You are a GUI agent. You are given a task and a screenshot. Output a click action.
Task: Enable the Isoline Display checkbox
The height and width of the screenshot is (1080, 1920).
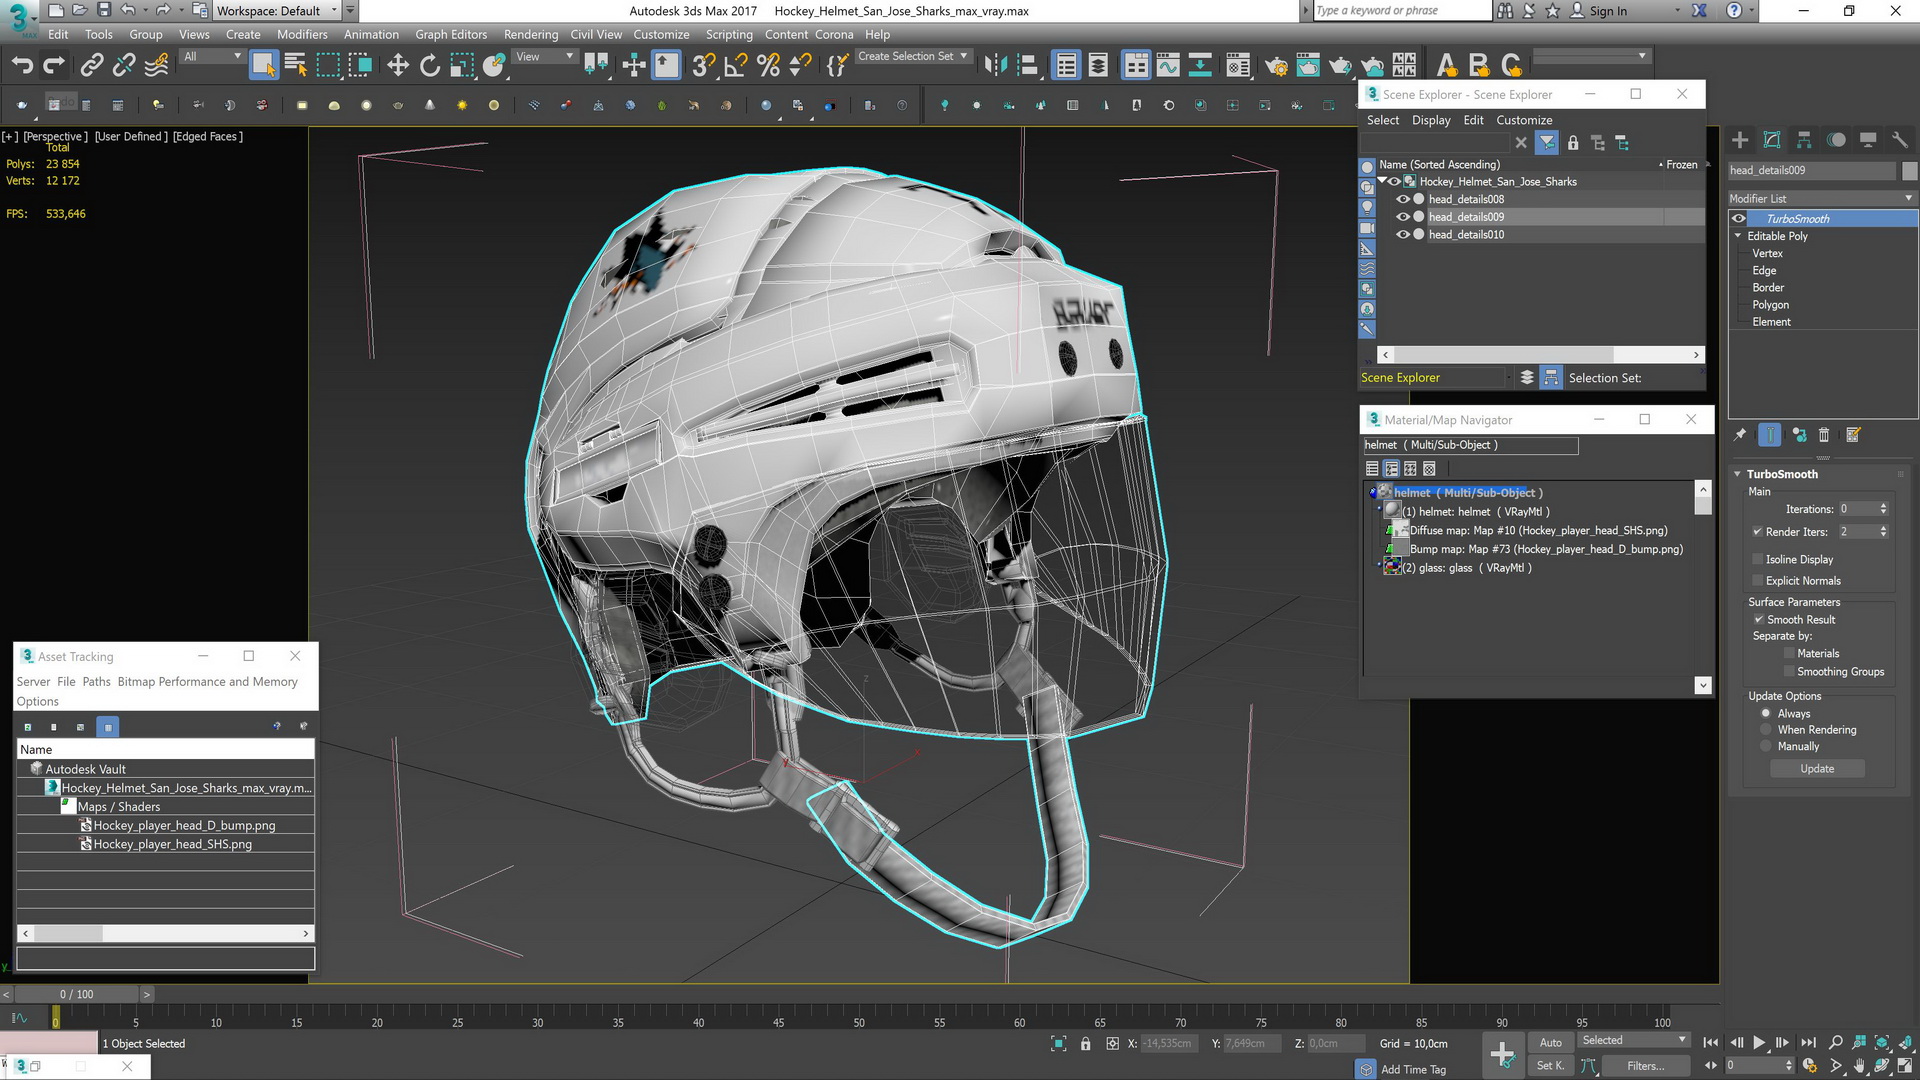pyautogui.click(x=1758, y=560)
